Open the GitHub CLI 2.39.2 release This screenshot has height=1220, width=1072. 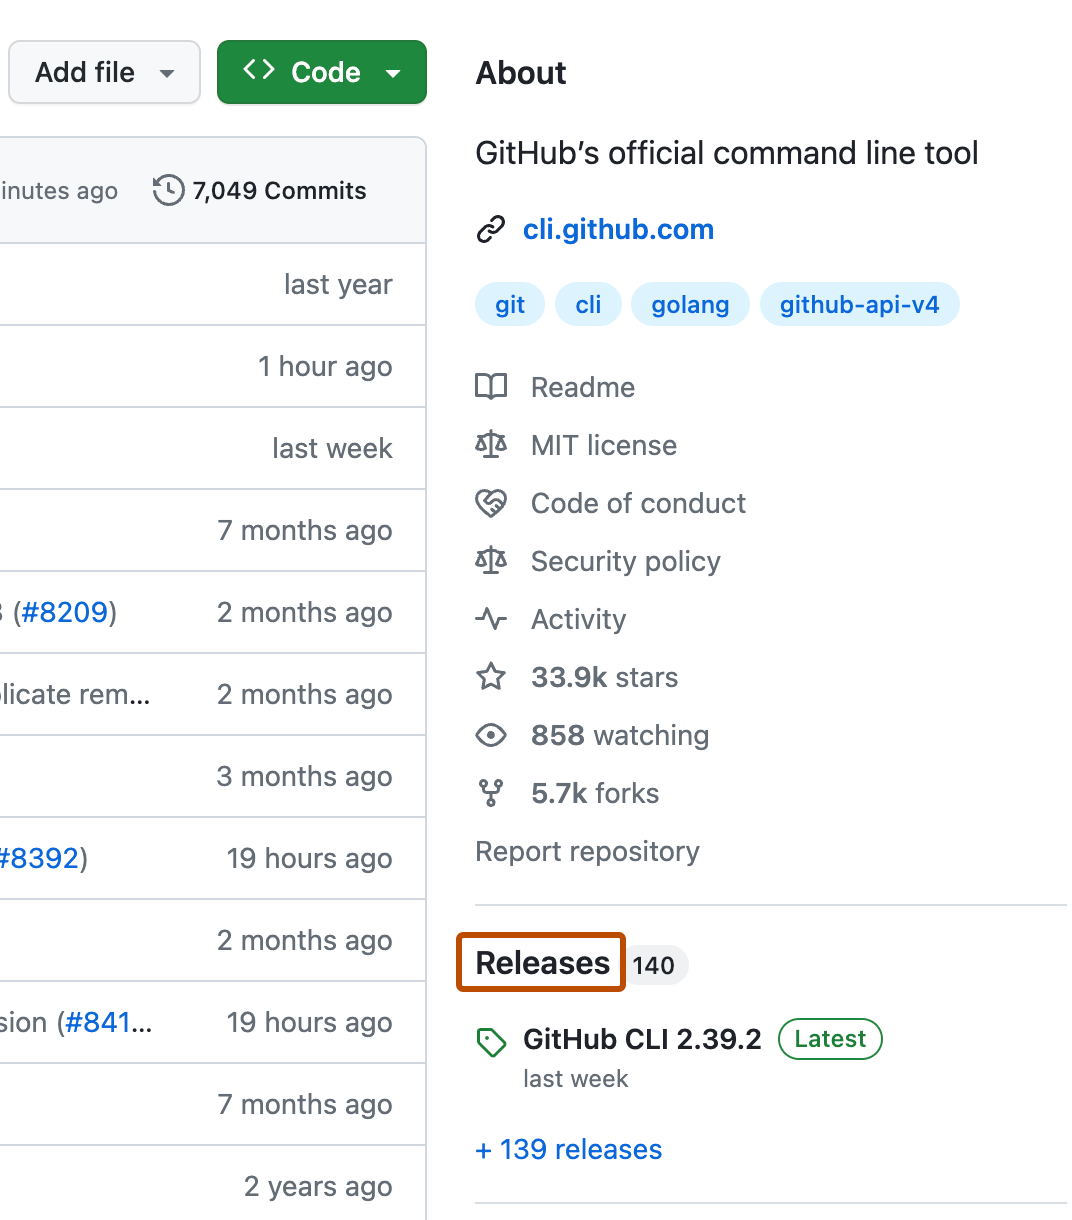[641, 1039]
